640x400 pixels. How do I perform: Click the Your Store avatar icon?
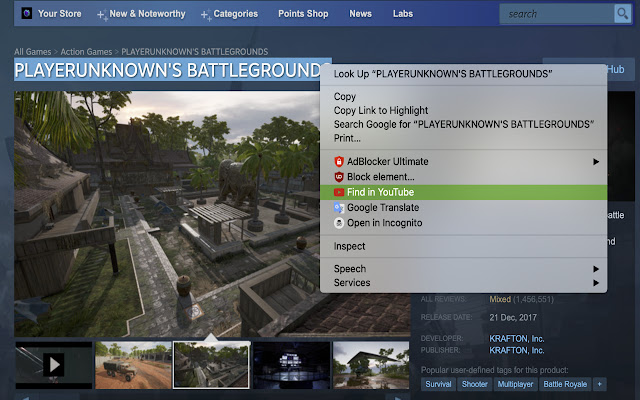(27, 13)
